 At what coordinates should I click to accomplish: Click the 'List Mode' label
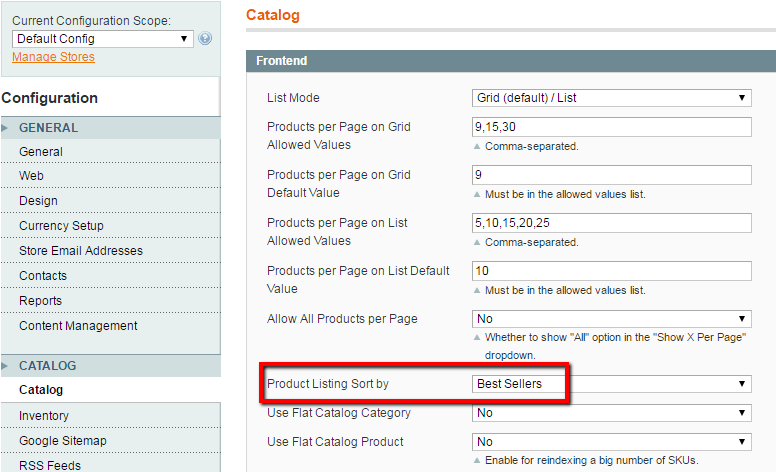[293, 98]
